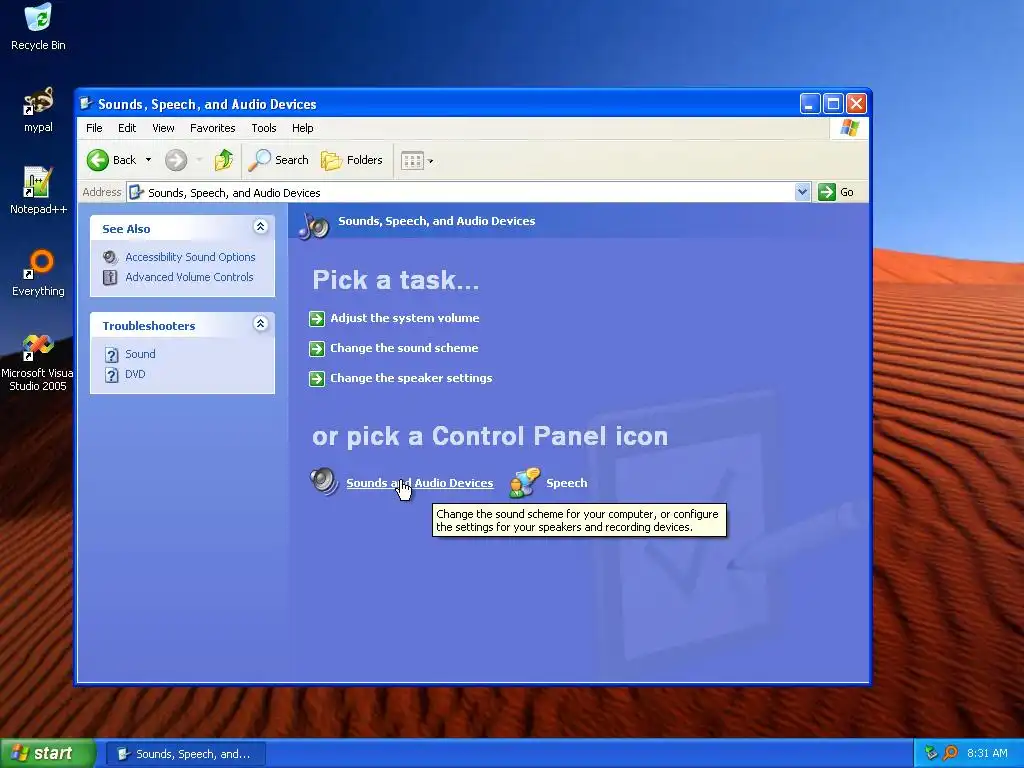Open the Views button menu
The image size is (1024, 768).
[417, 160]
